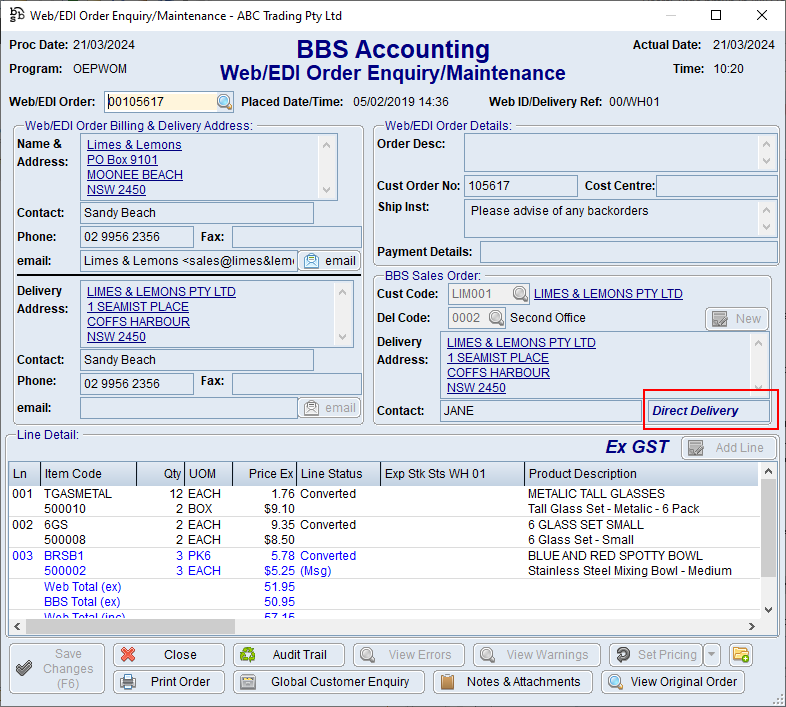This screenshot has width=786, height=707.
Task: Expand the Set Pricing dropdown arrow
Action: click(x=711, y=655)
